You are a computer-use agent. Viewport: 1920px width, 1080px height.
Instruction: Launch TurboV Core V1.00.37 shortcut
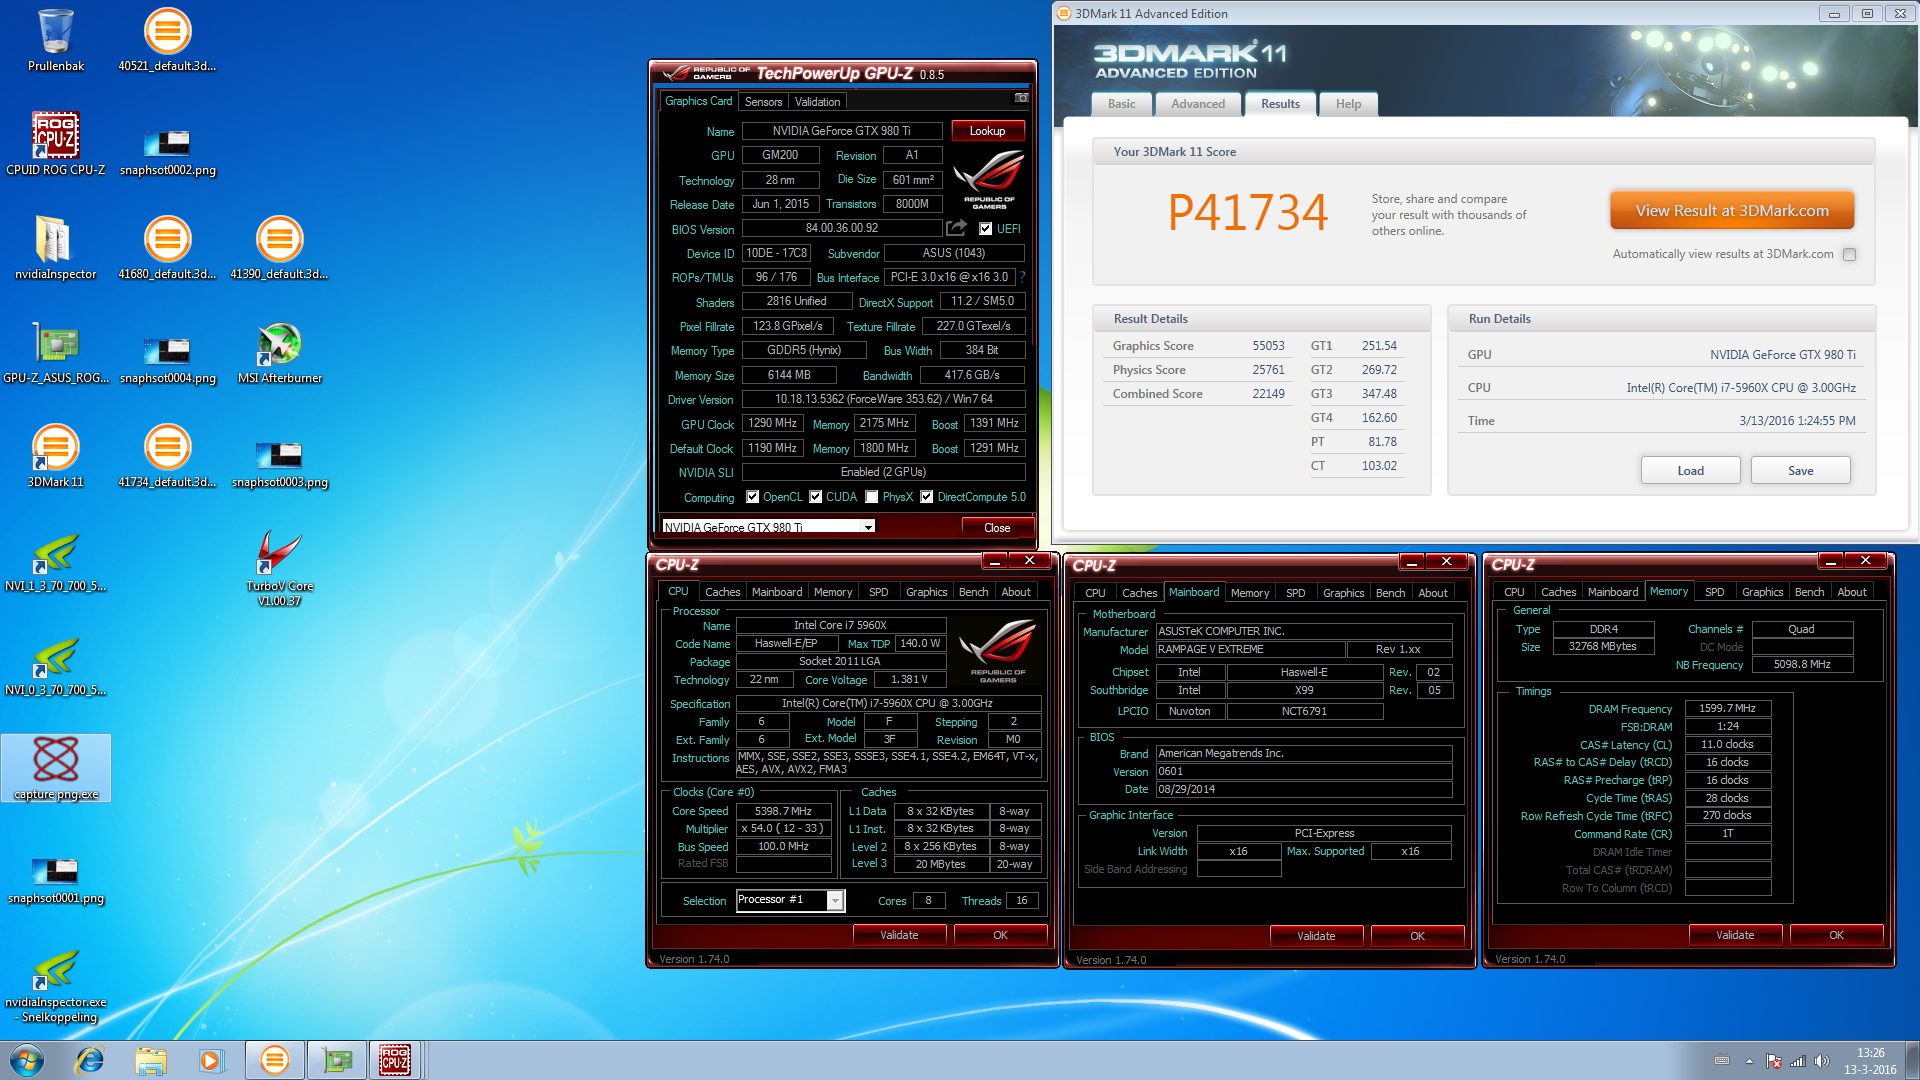[279, 568]
